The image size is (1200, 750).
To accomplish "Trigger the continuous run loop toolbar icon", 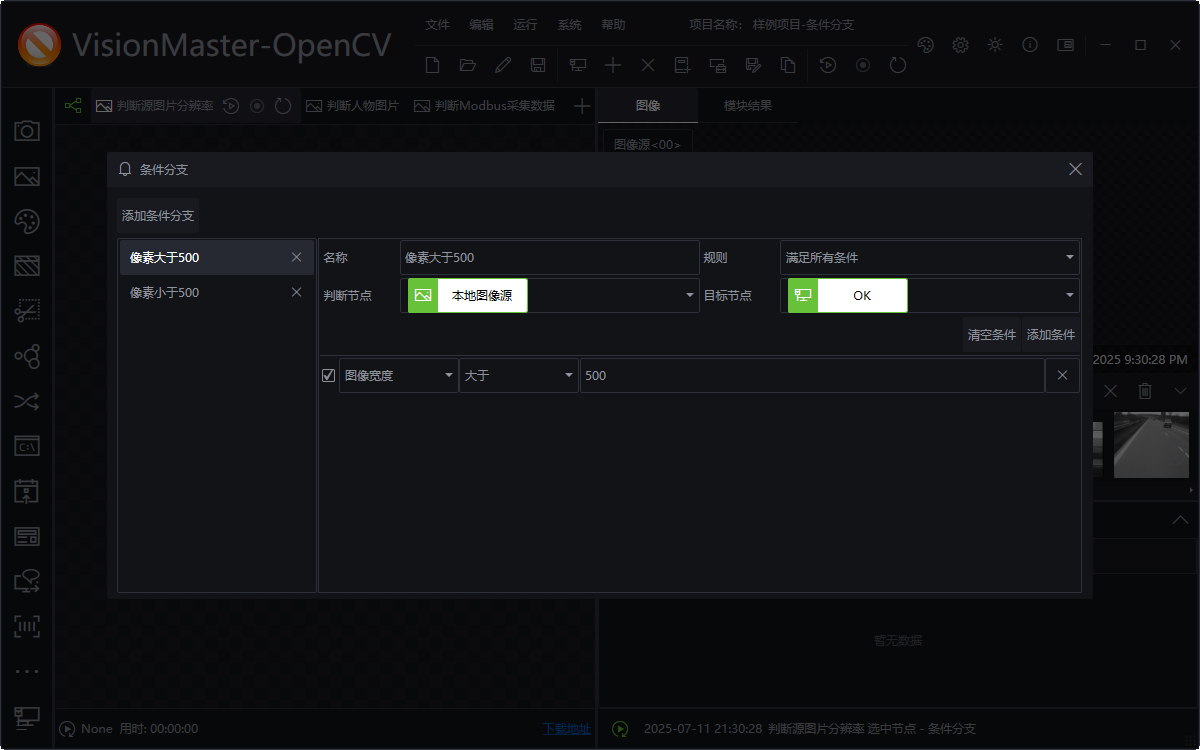I will [x=897, y=65].
